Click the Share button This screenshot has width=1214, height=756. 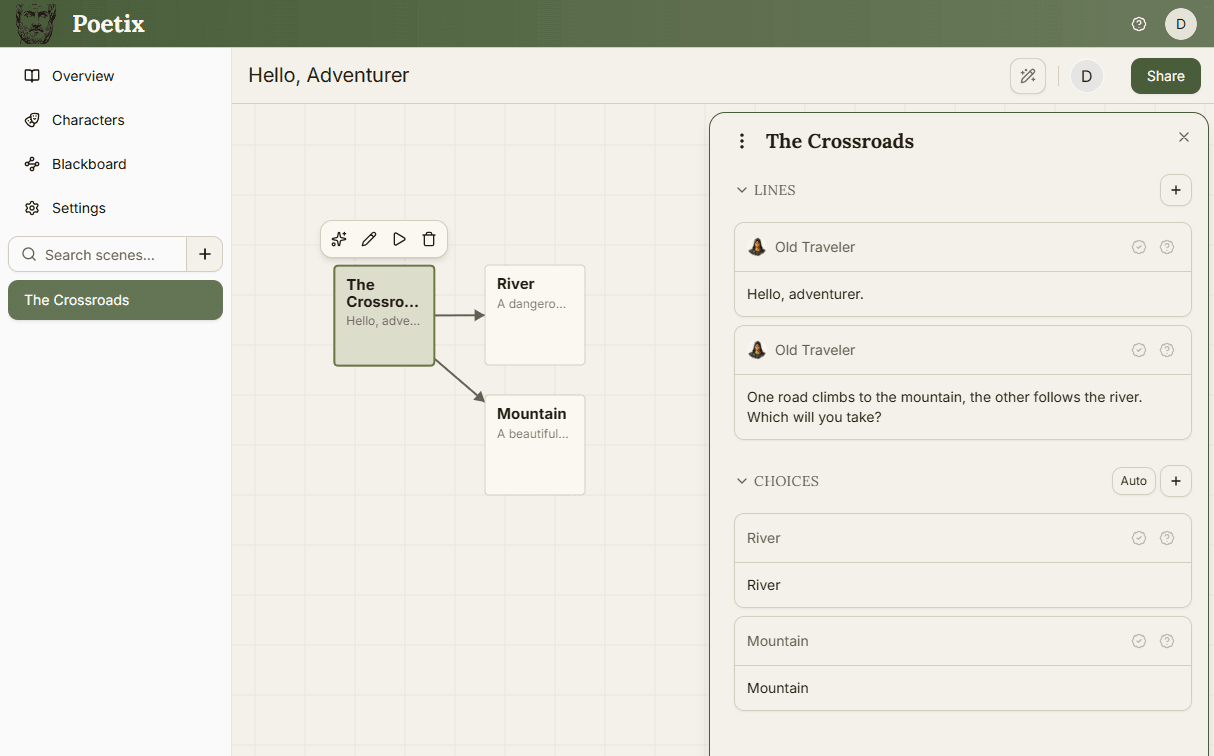1166,76
